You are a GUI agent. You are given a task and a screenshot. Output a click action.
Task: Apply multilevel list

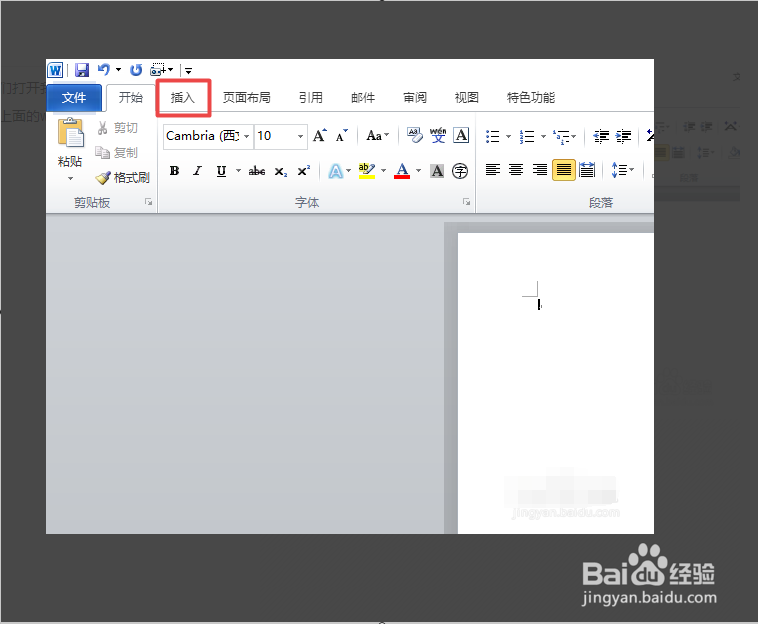click(561, 136)
